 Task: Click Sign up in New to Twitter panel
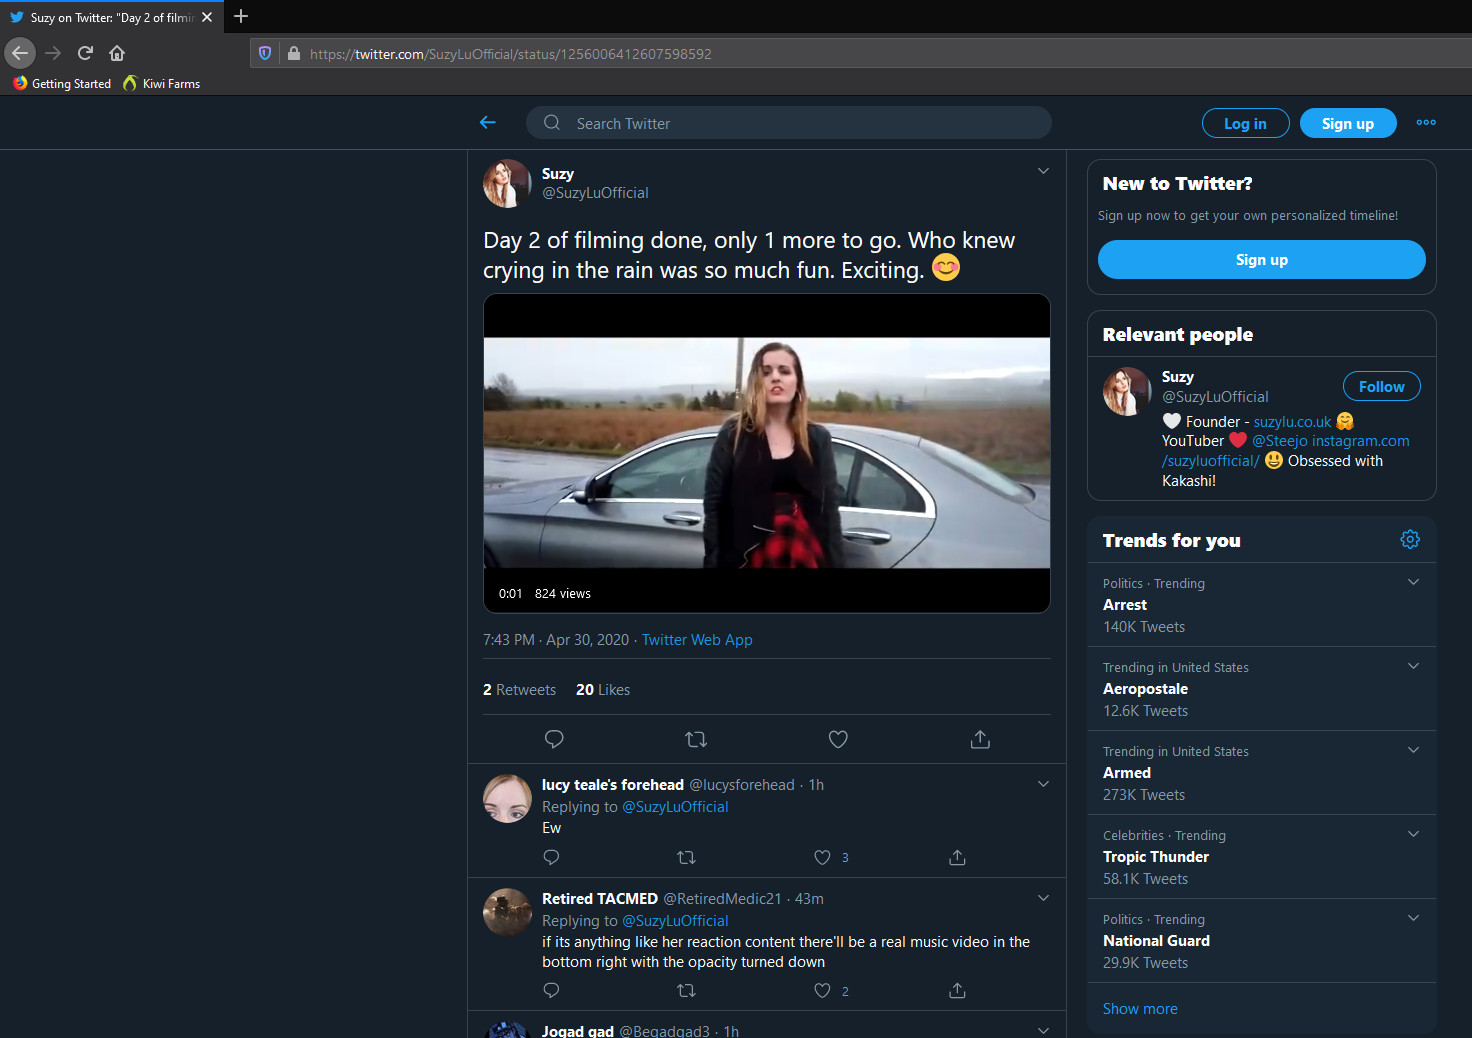[x=1262, y=259]
